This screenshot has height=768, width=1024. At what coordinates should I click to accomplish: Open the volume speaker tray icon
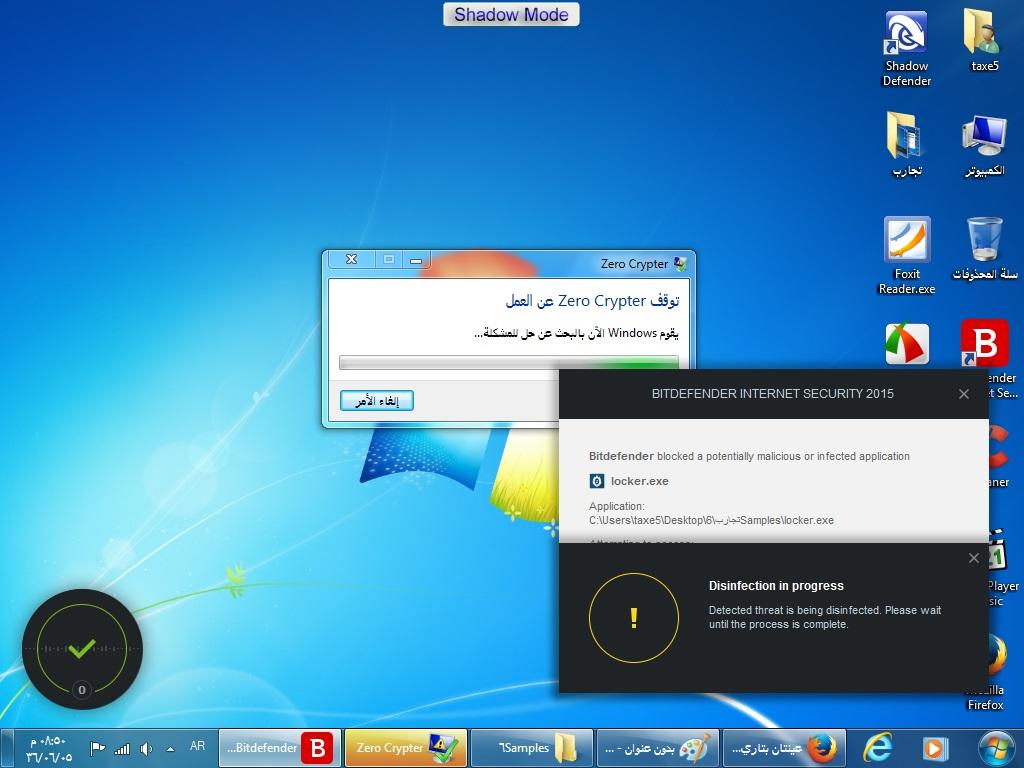[146, 748]
